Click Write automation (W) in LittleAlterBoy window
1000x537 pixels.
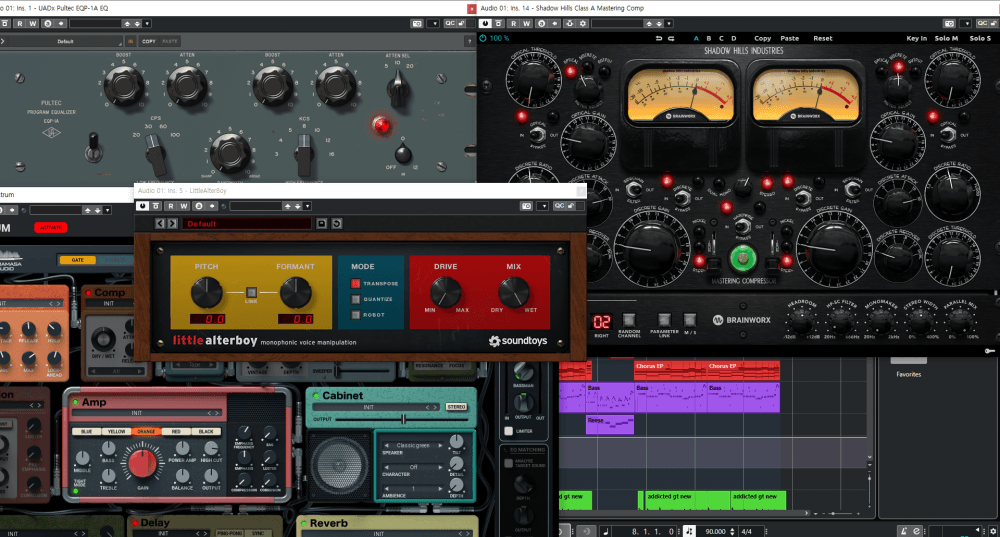tap(184, 206)
